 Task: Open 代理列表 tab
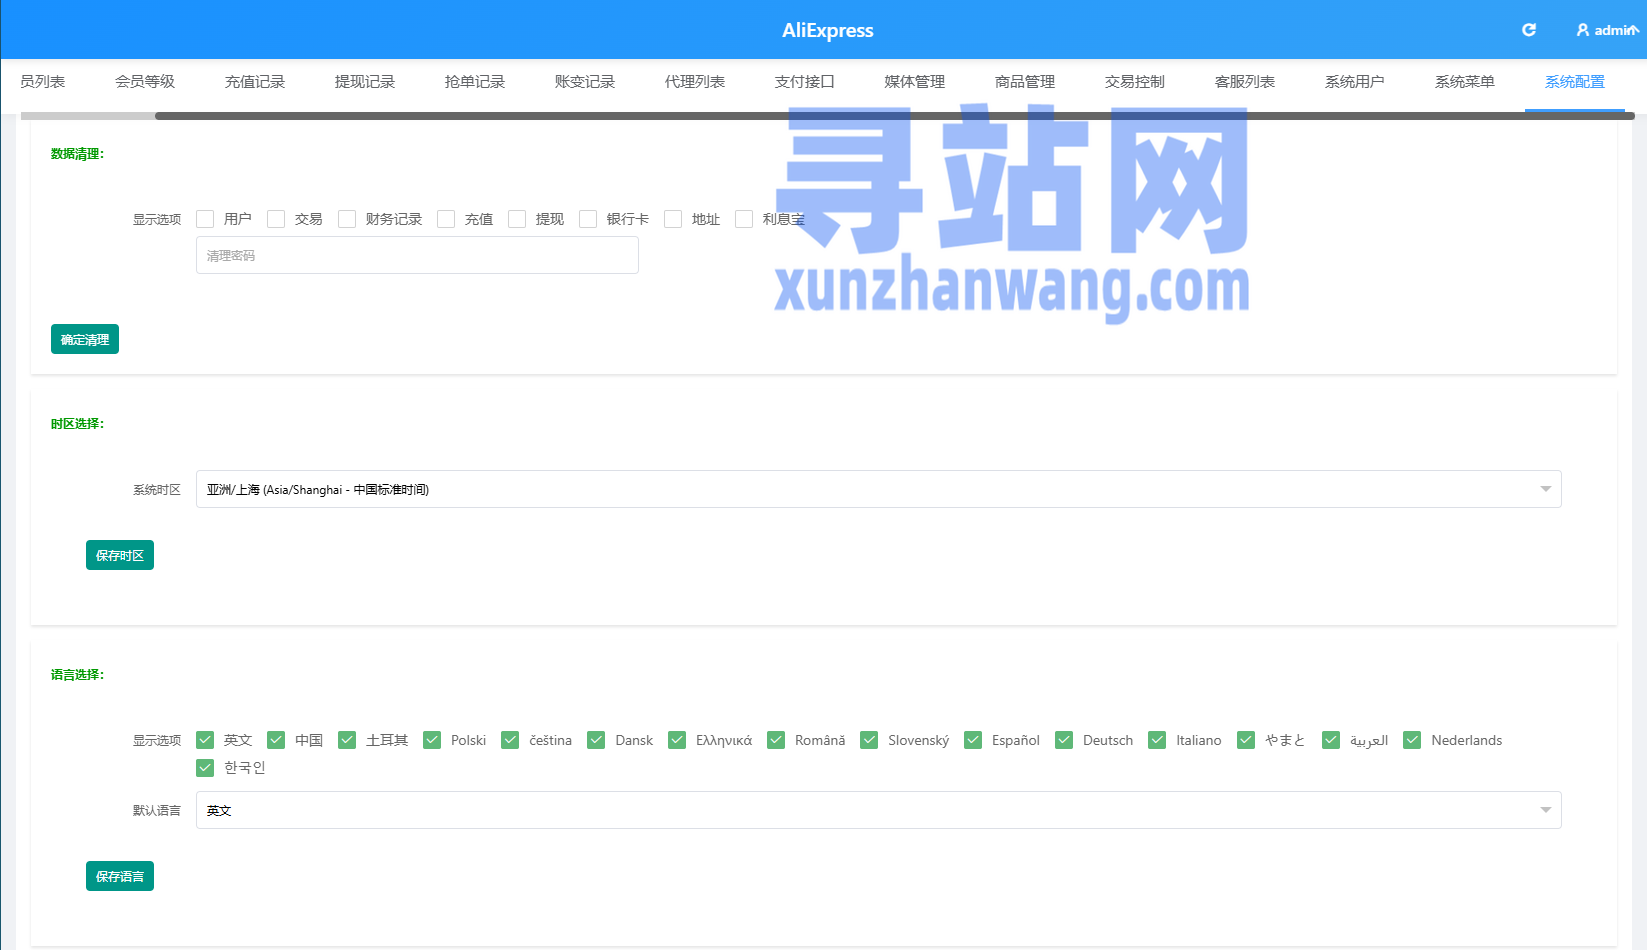695,82
